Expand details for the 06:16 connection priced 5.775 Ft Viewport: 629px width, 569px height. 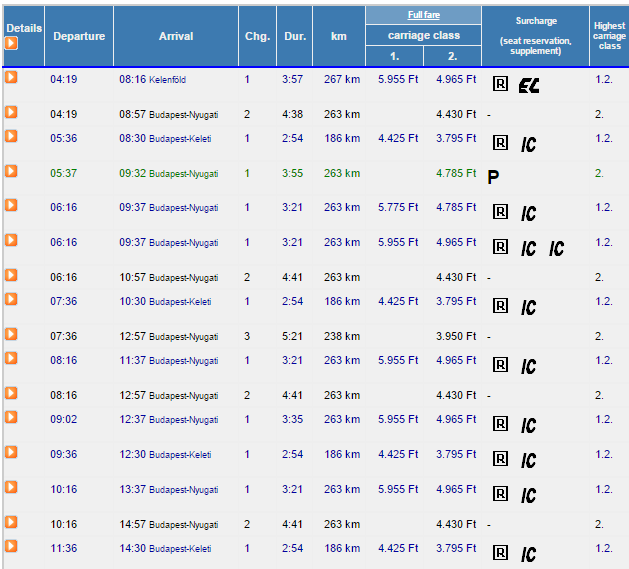(x=11, y=205)
